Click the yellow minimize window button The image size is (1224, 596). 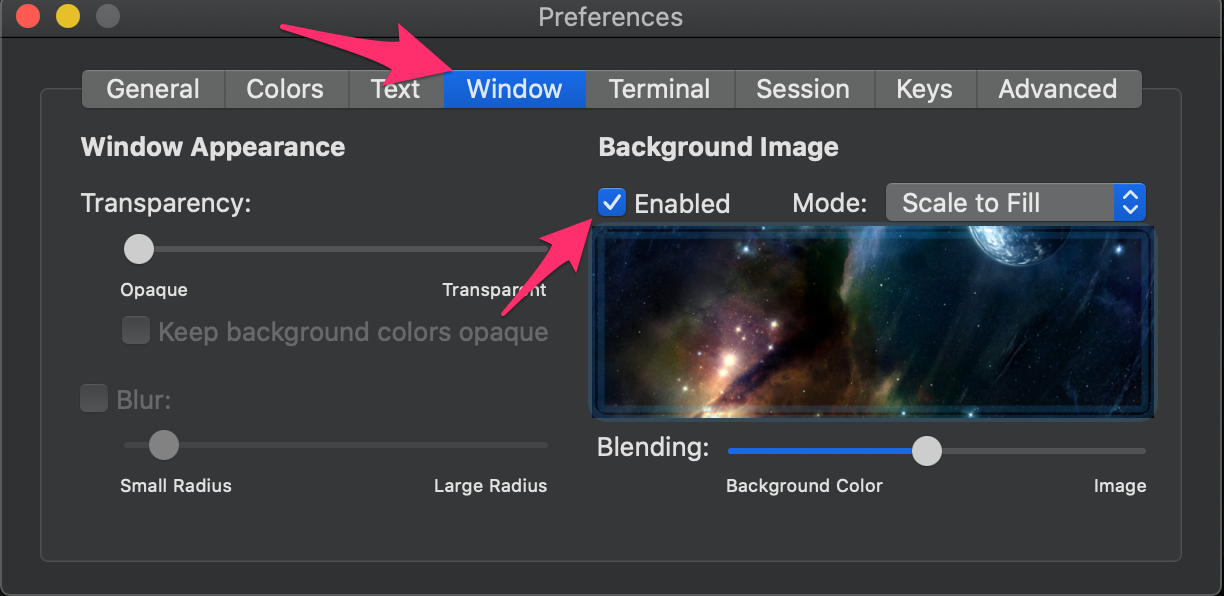point(68,17)
